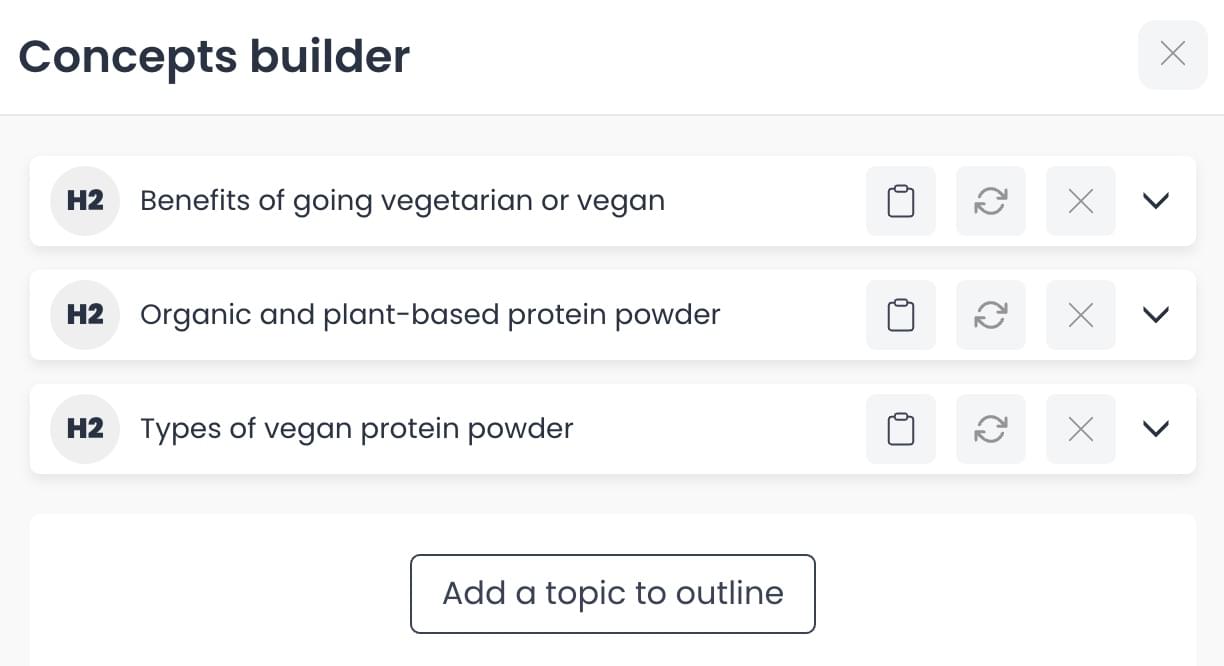This screenshot has width=1224, height=666.
Task: Click the H2 badge of the vegan protein types topic
Action: 85,429
